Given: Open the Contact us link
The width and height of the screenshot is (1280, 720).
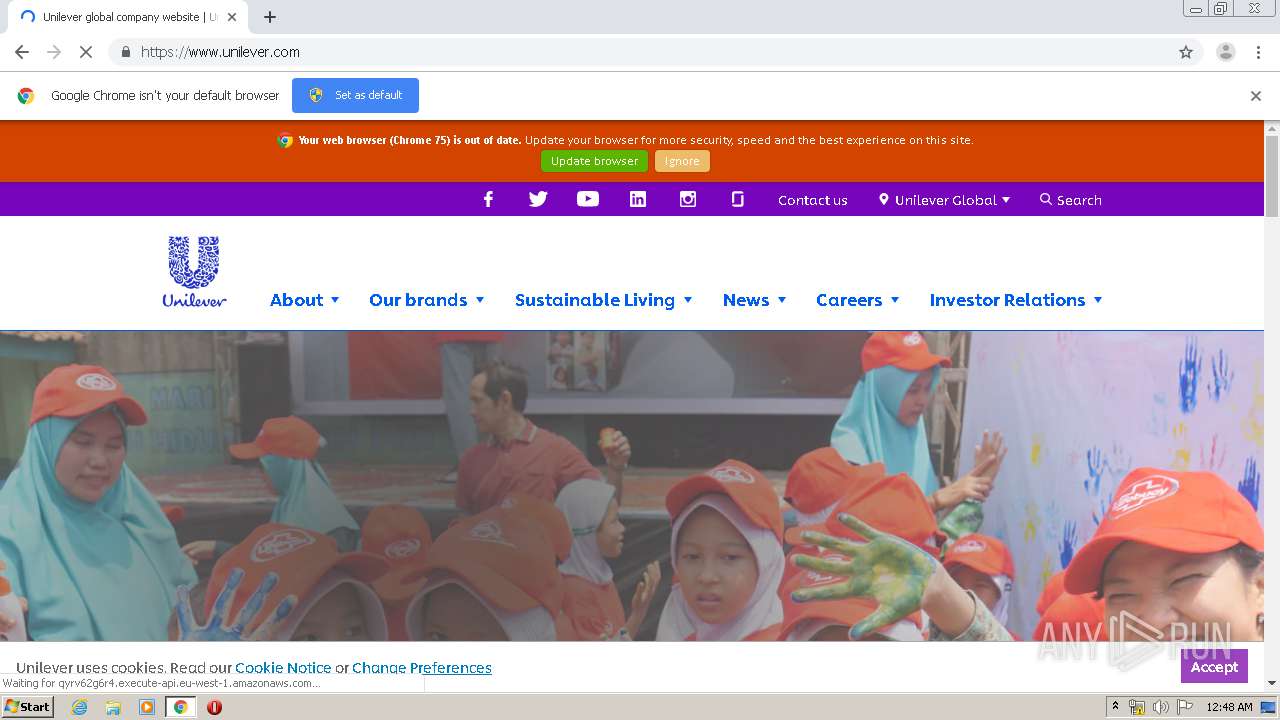Looking at the screenshot, I should click(x=813, y=200).
